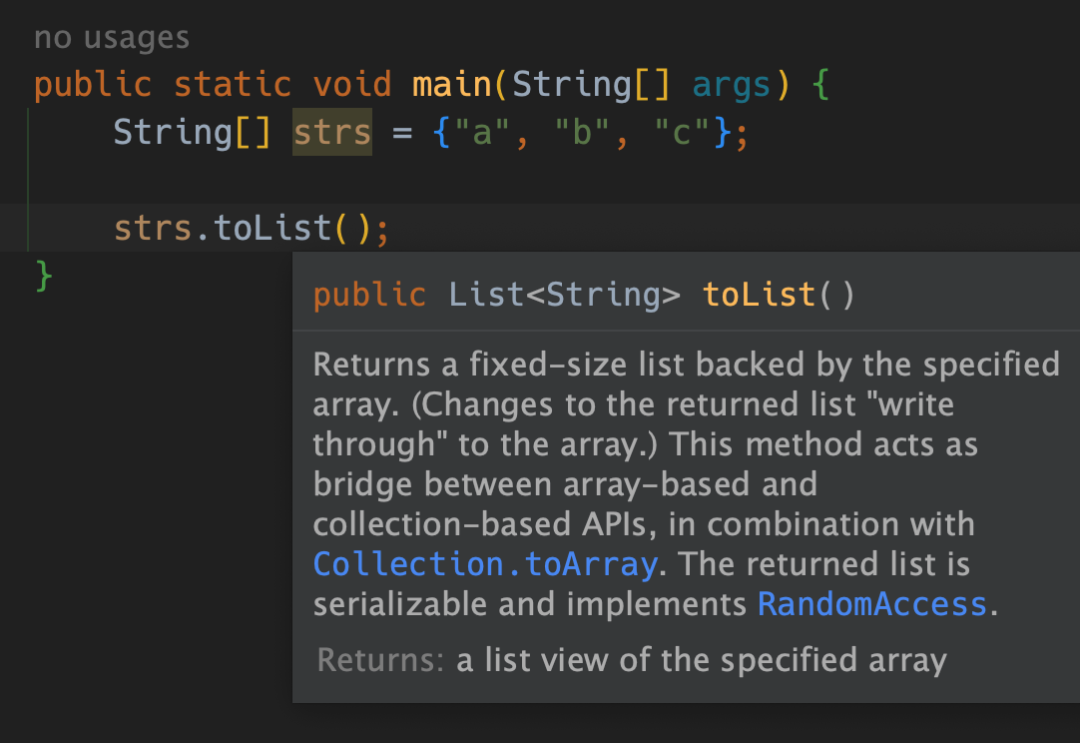Screen dimensions: 1080x743
Task: Click String[] type in main's parameter
Action: (x=591, y=85)
